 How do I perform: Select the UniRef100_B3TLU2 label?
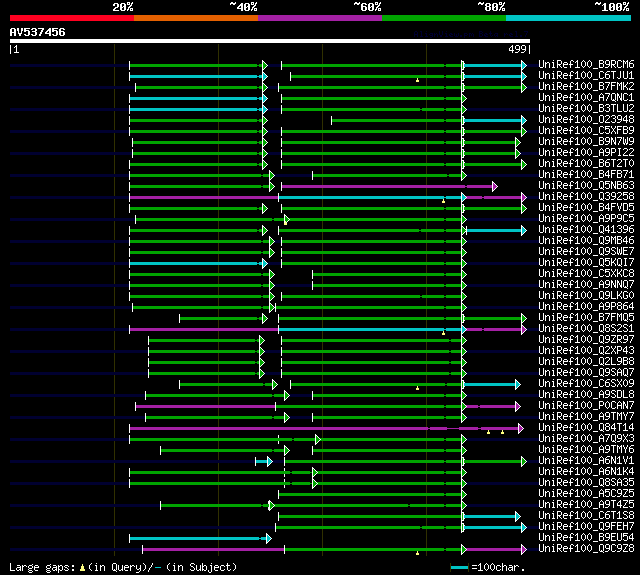point(586,109)
